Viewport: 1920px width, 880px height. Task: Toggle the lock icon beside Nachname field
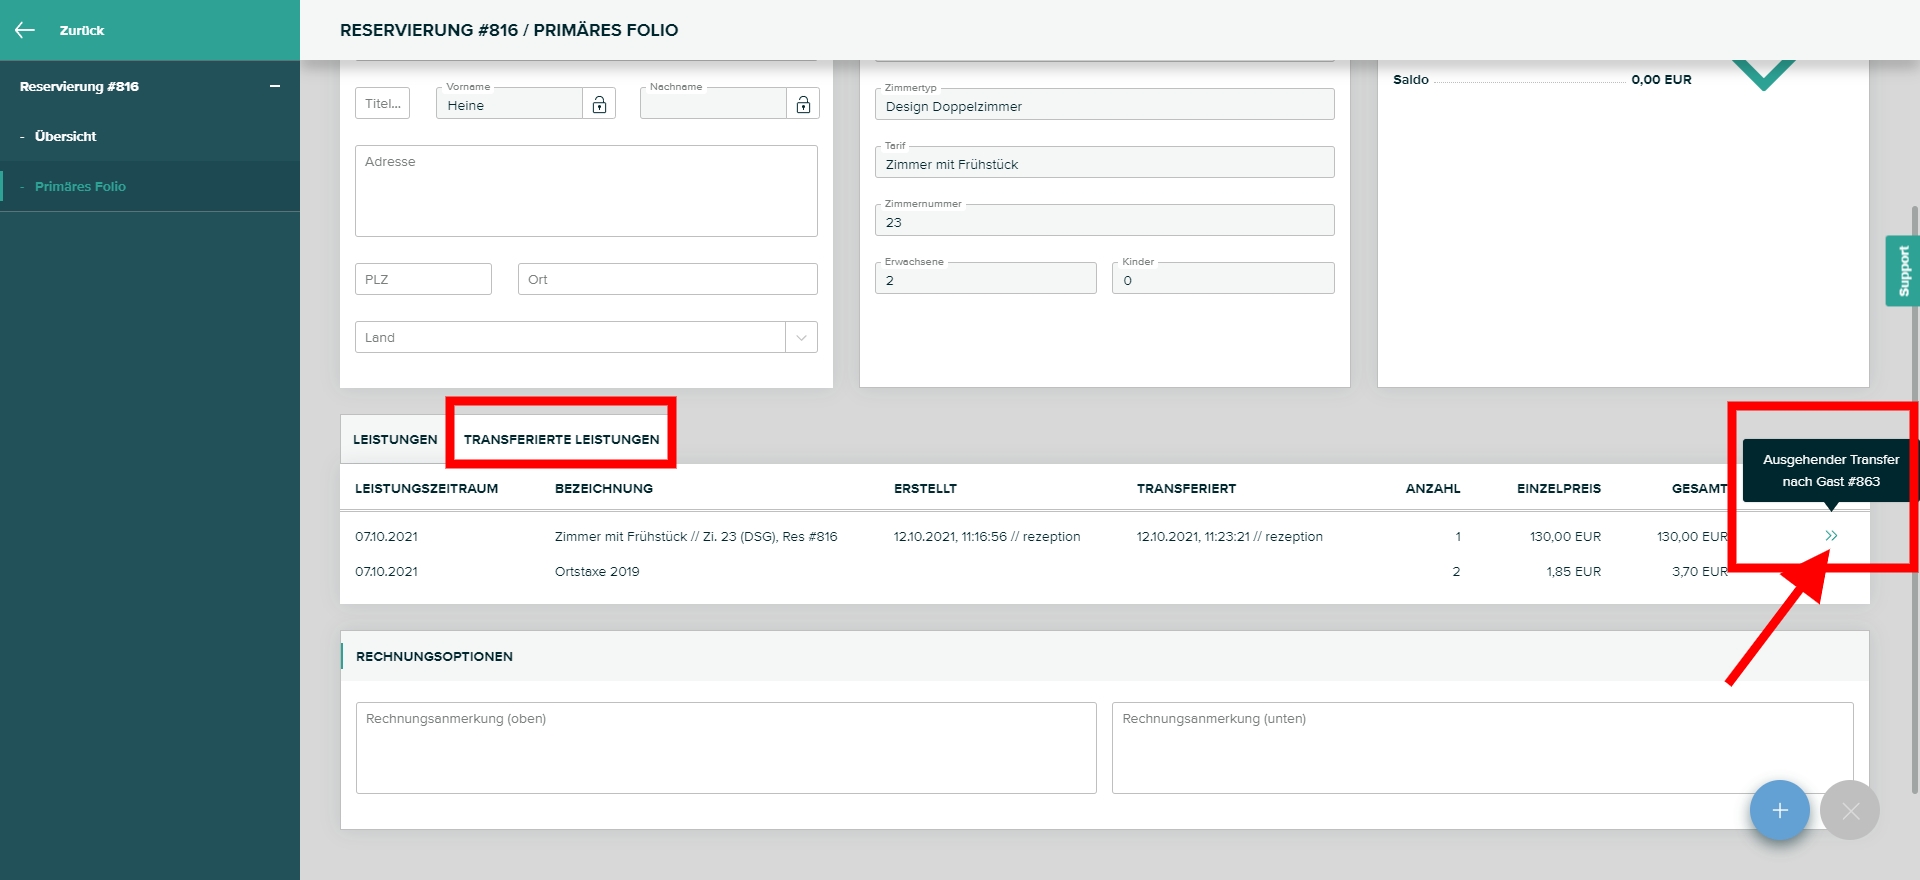803,104
